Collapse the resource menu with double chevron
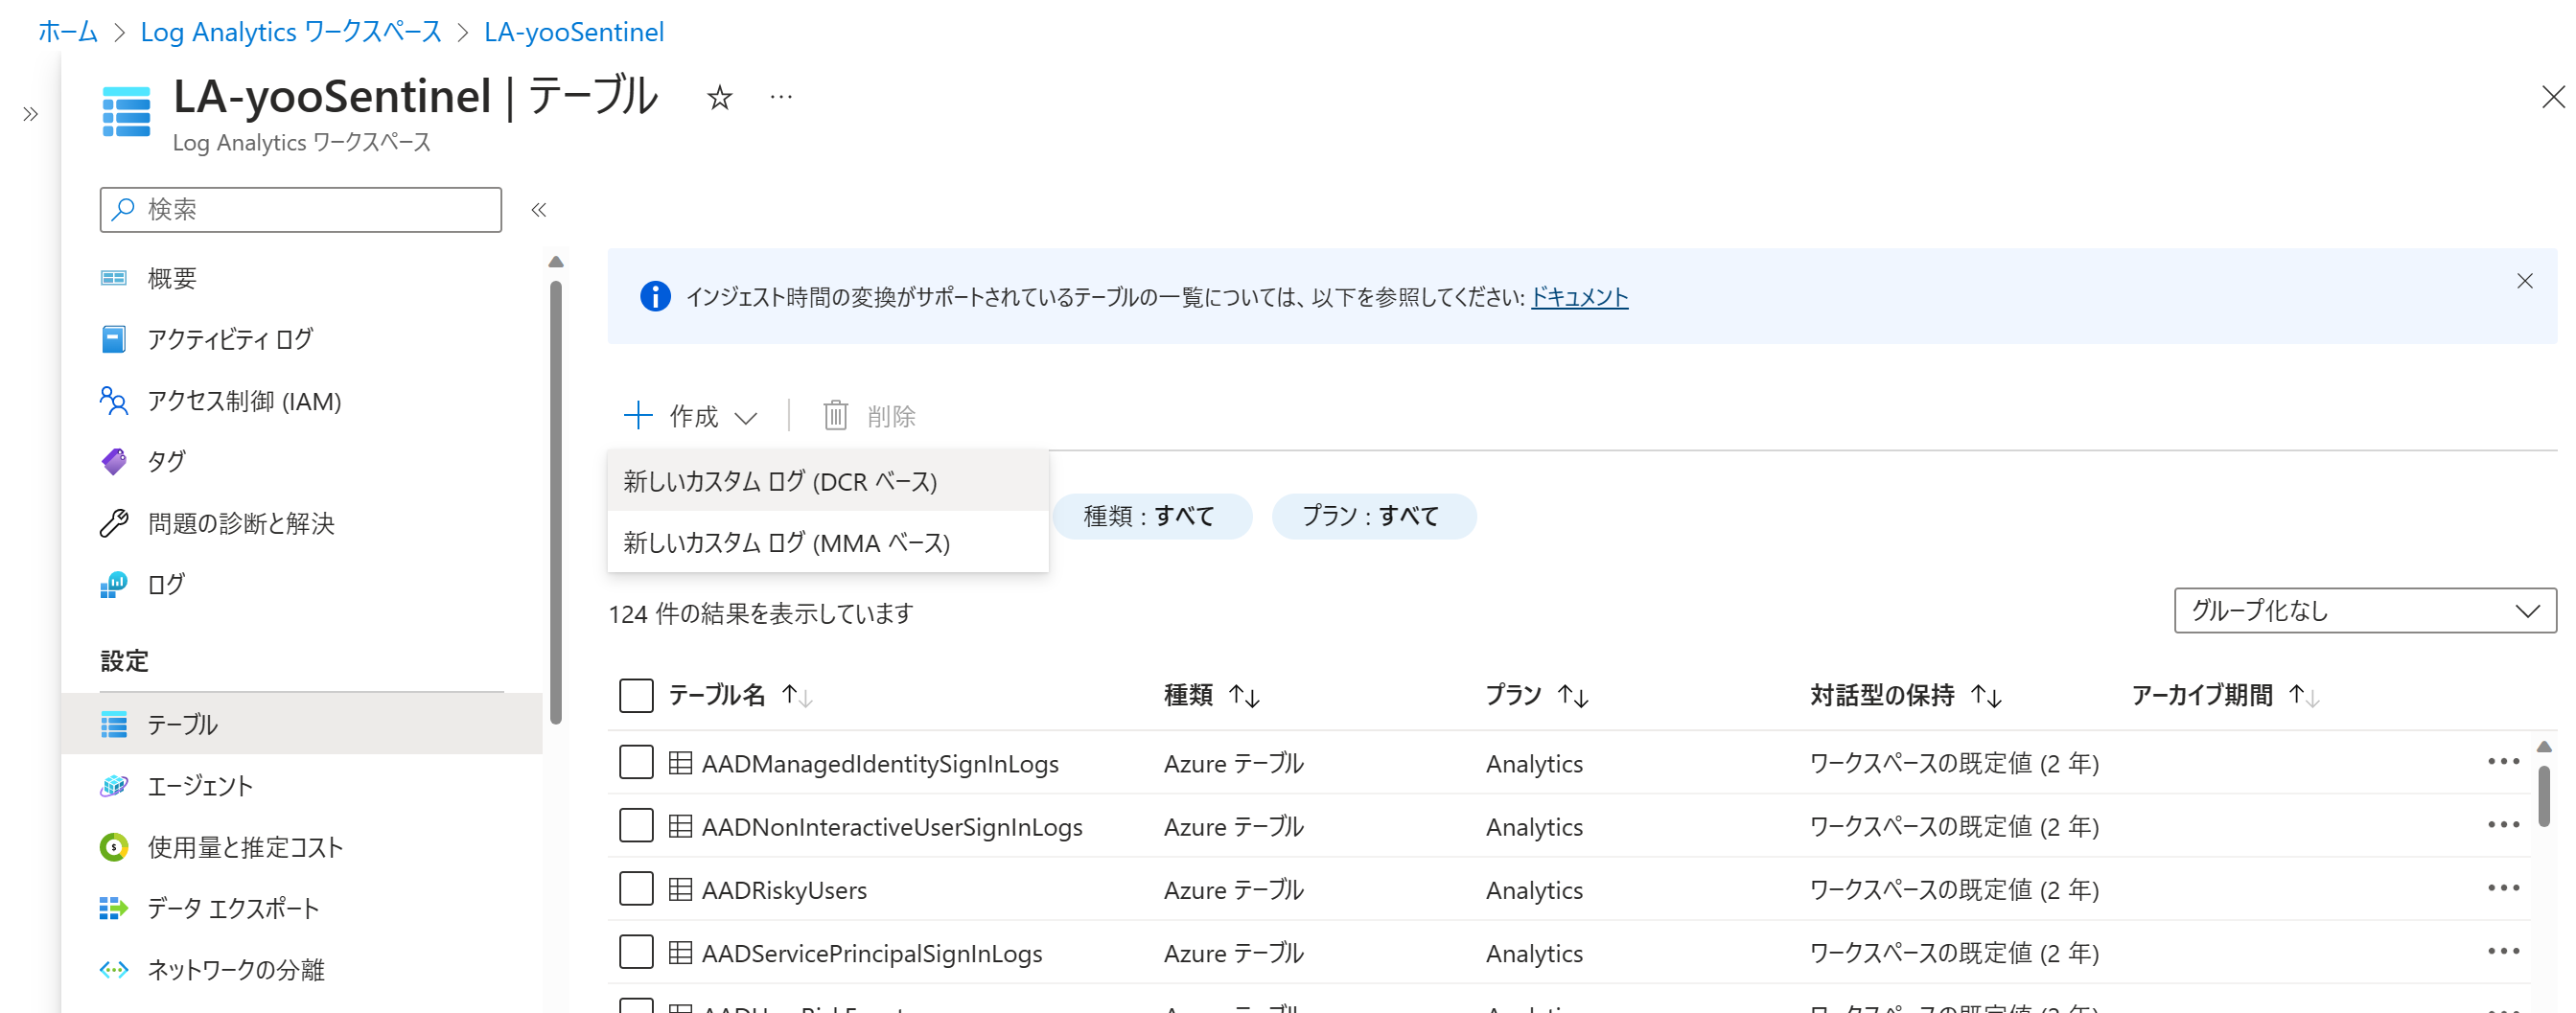The width and height of the screenshot is (2576, 1013). coord(539,210)
